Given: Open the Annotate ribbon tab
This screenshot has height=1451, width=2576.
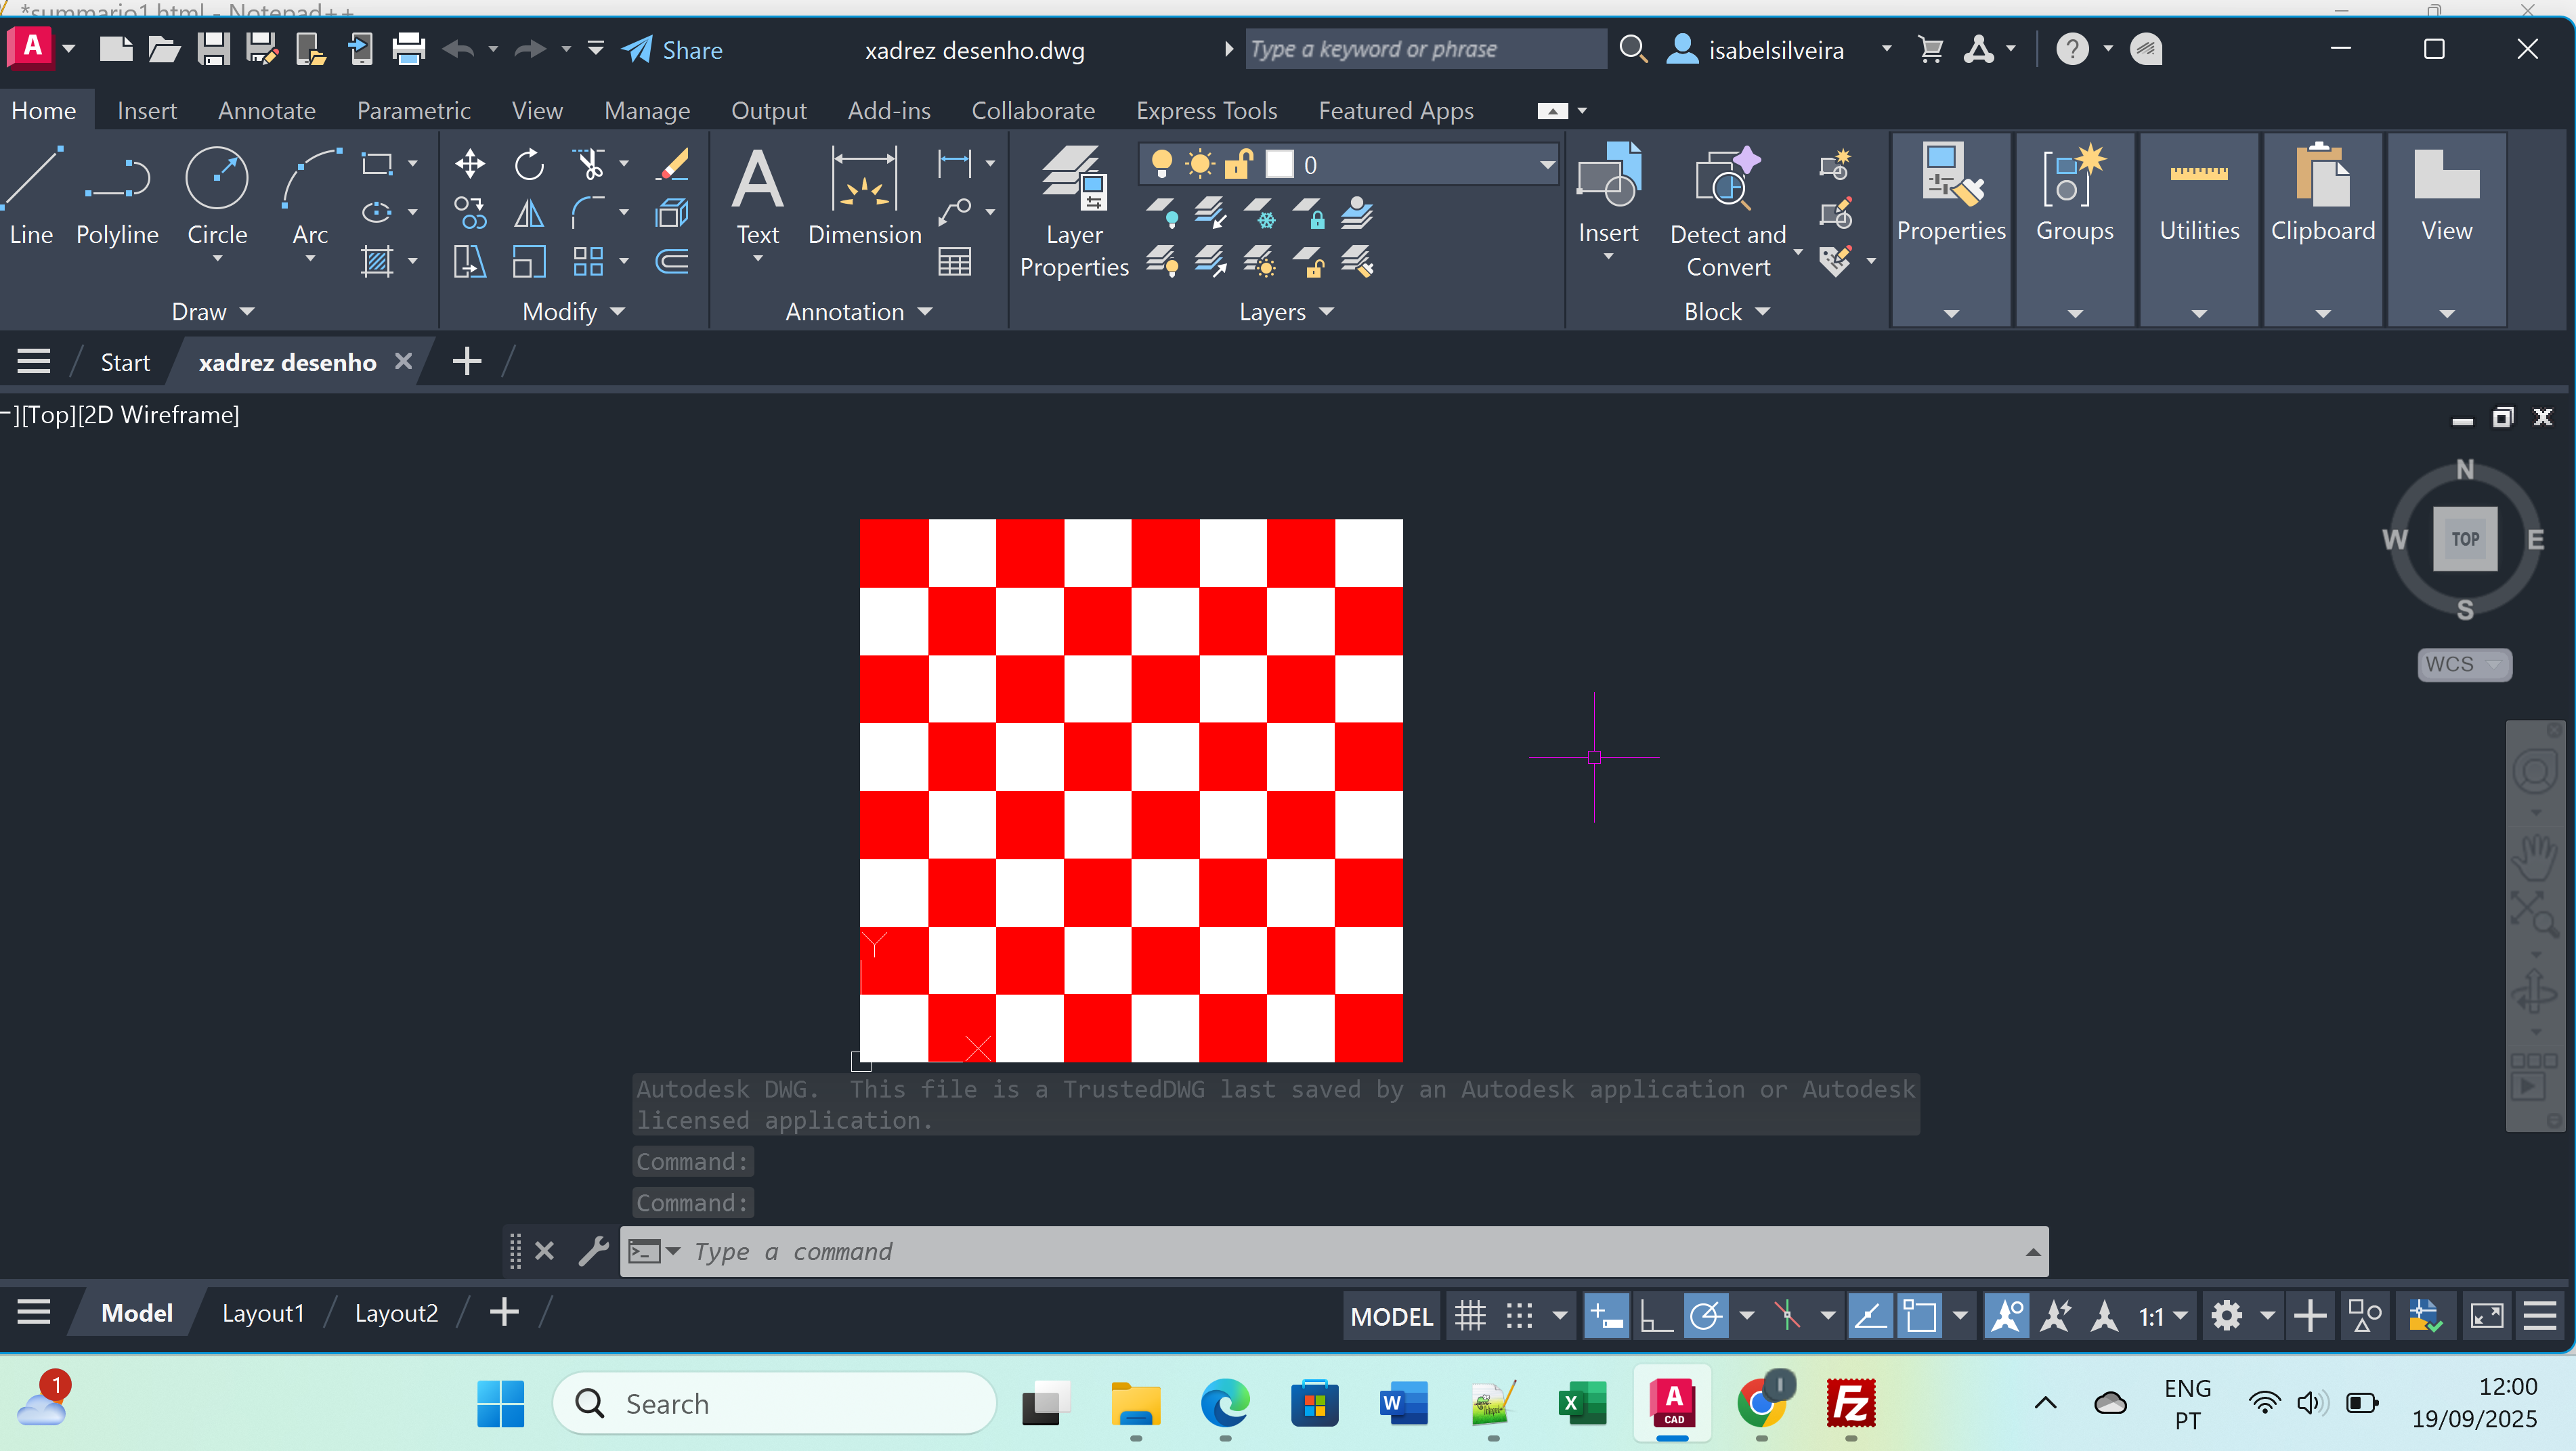Looking at the screenshot, I should tap(266, 110).
